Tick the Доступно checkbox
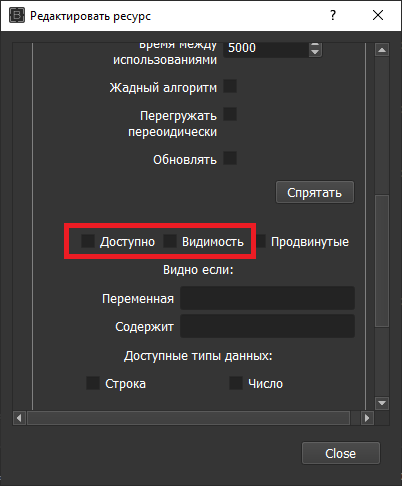This screenshot has width=402, height=486. (x=88, y=241)
